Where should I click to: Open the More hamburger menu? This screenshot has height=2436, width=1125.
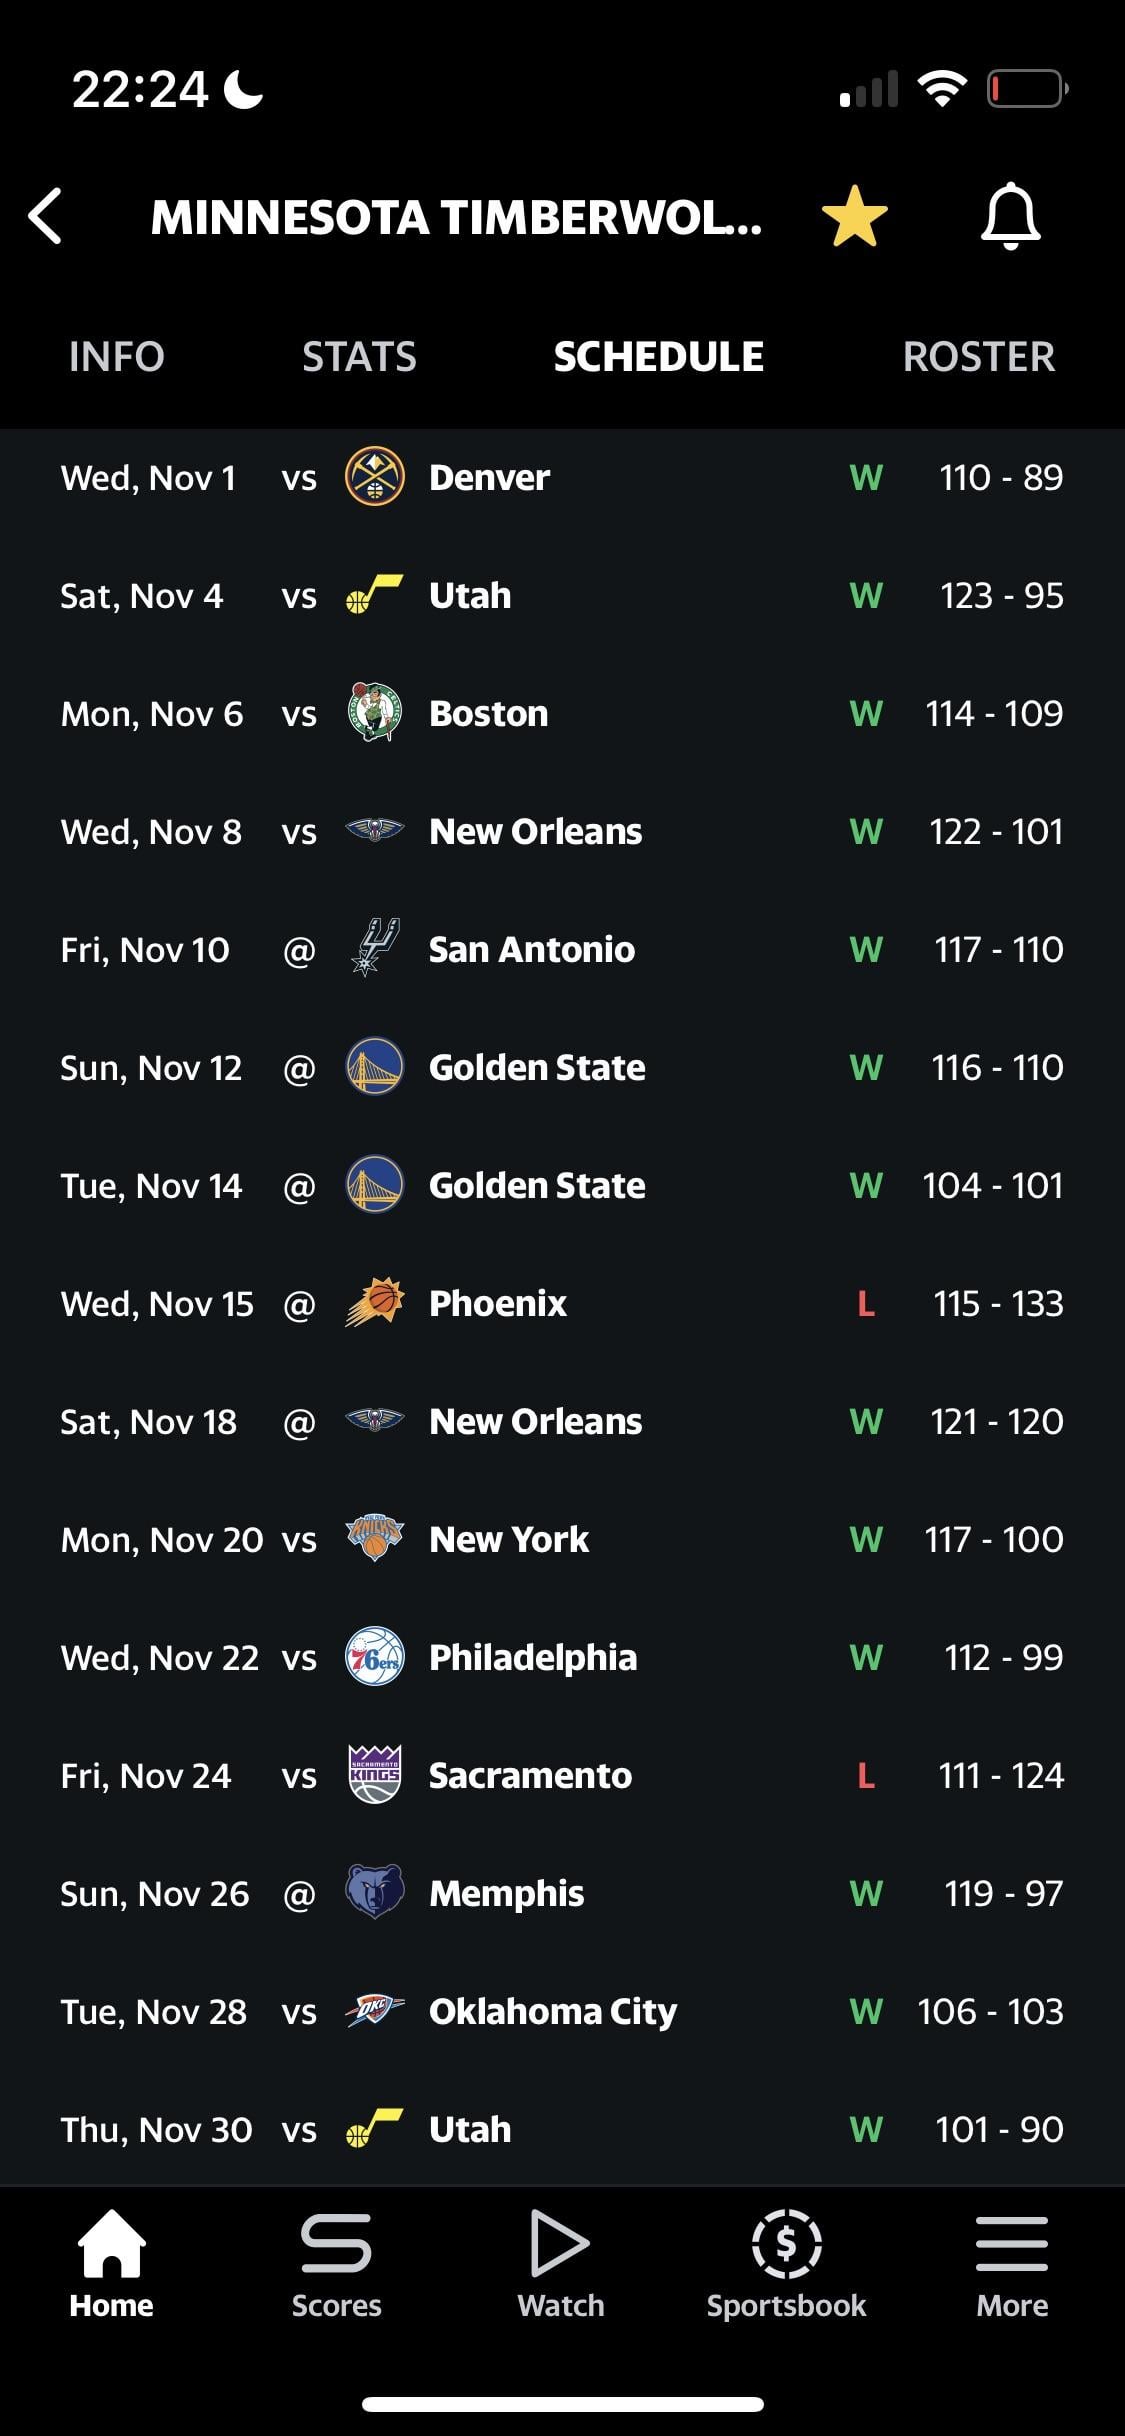1011,2264
